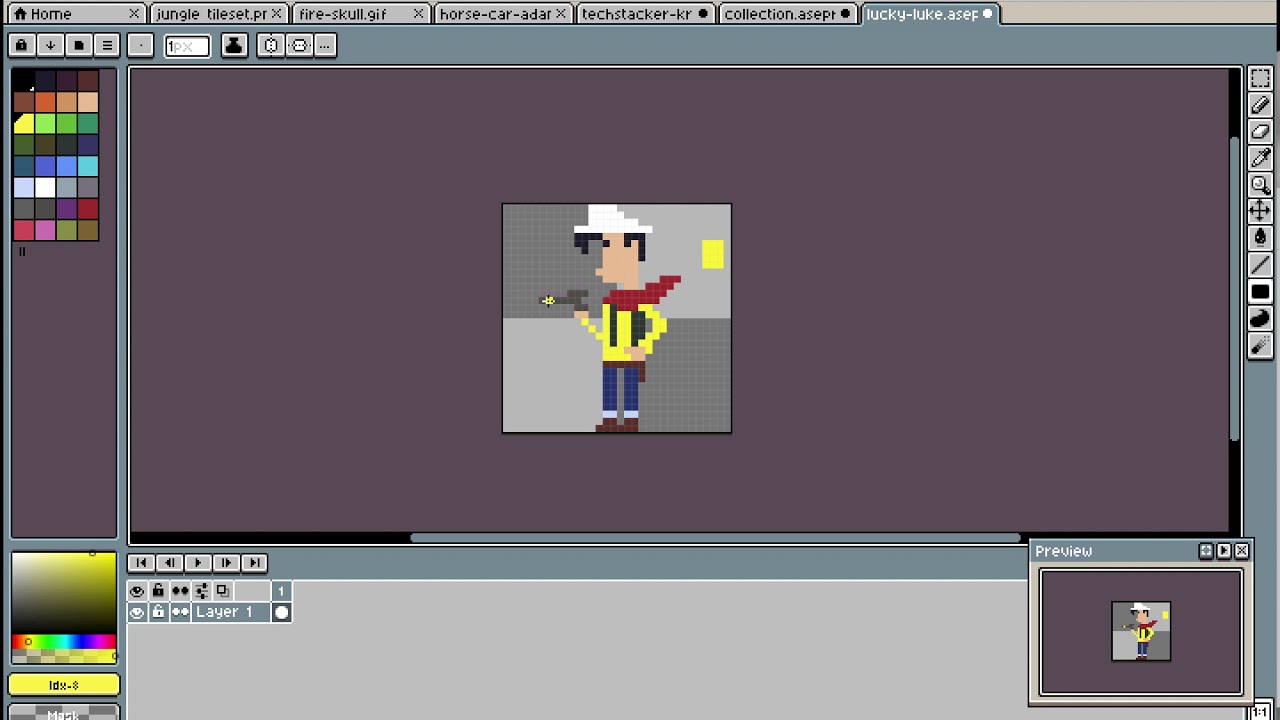Toggle visibility of all layers in header
Screen dimensions: 1280x720
pos(137,591)
